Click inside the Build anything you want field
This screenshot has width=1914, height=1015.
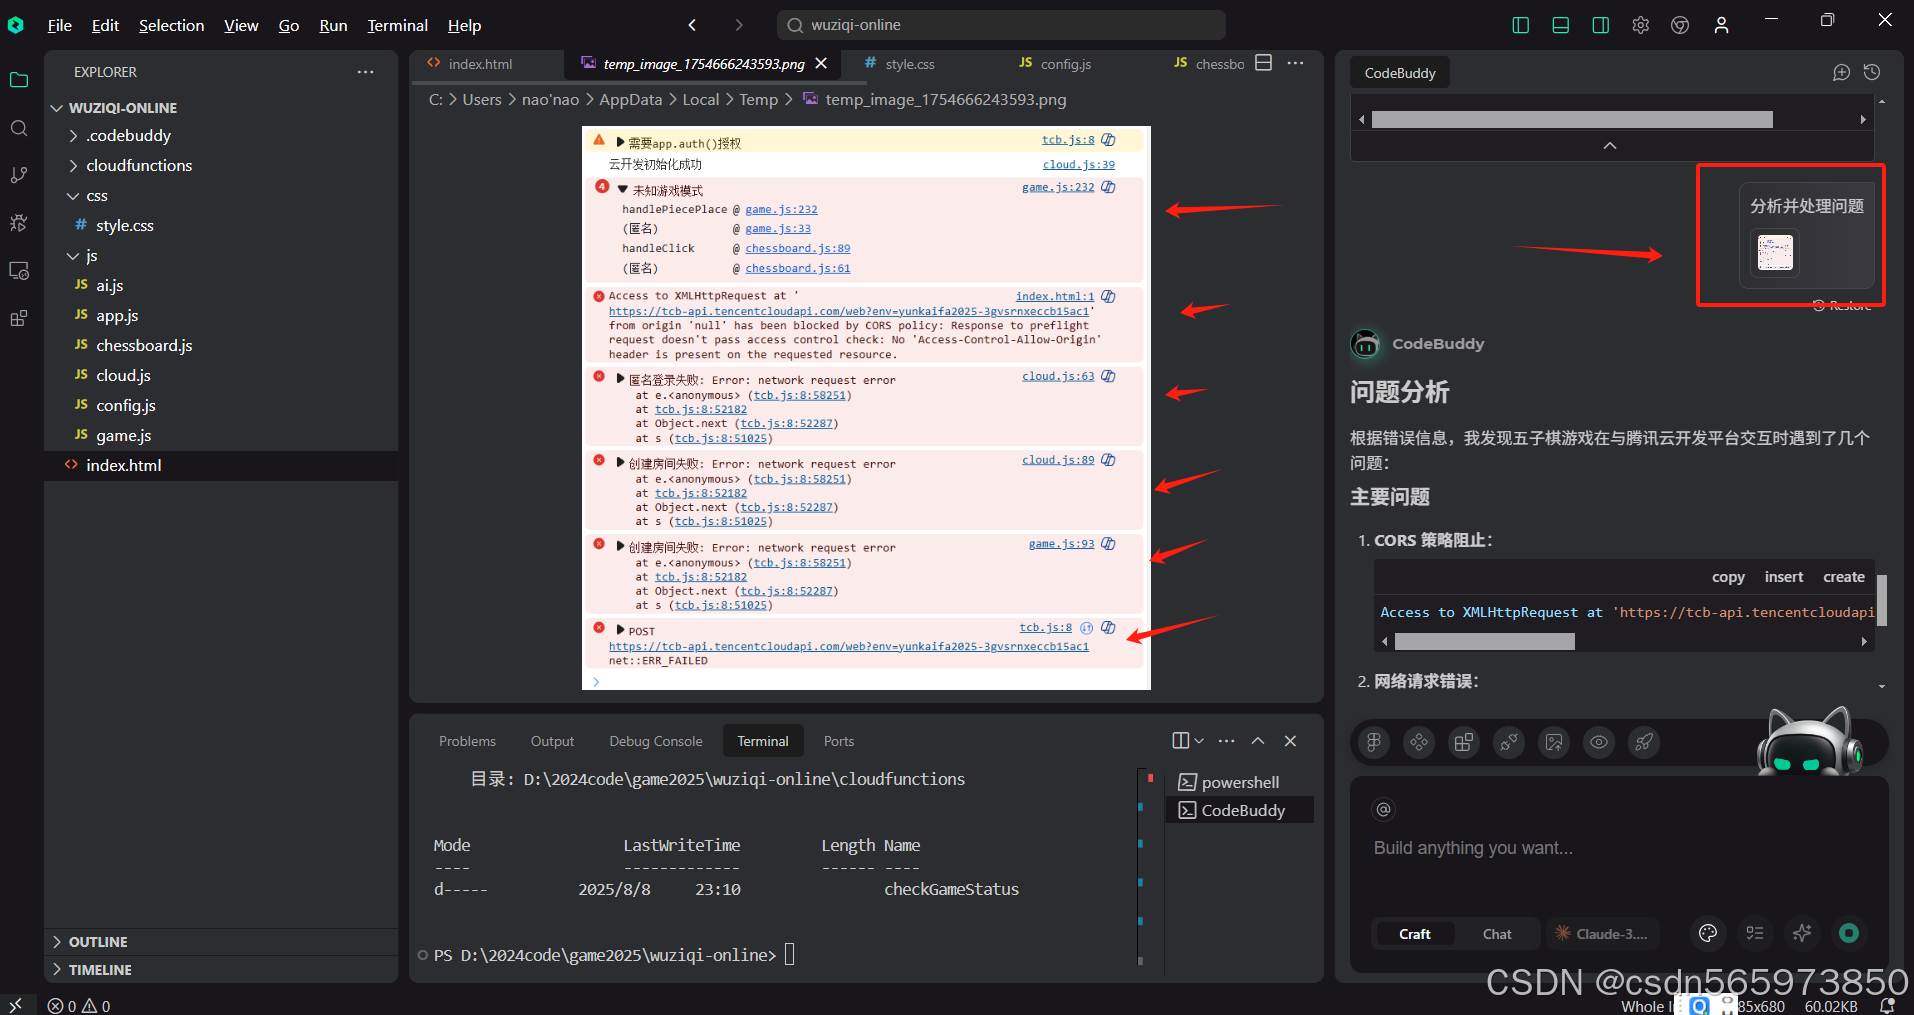[1550, 847]
